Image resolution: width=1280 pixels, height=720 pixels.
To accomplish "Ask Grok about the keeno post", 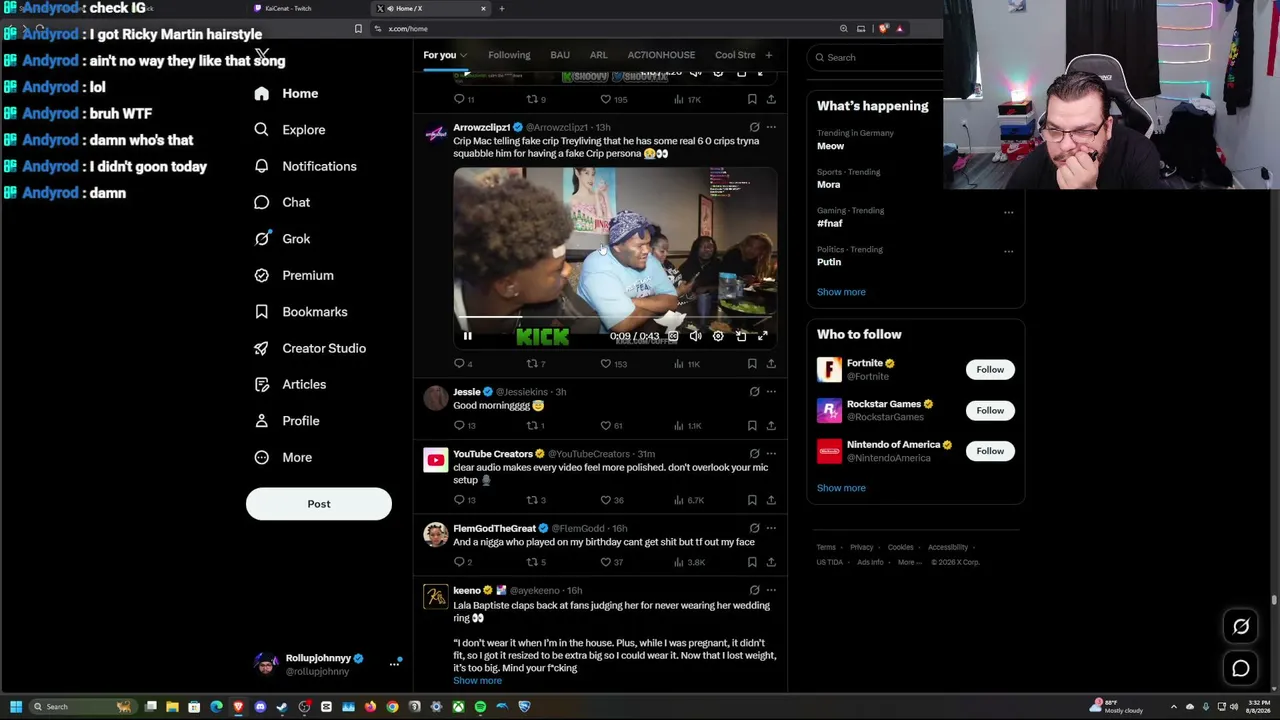I will coord(754,590).
